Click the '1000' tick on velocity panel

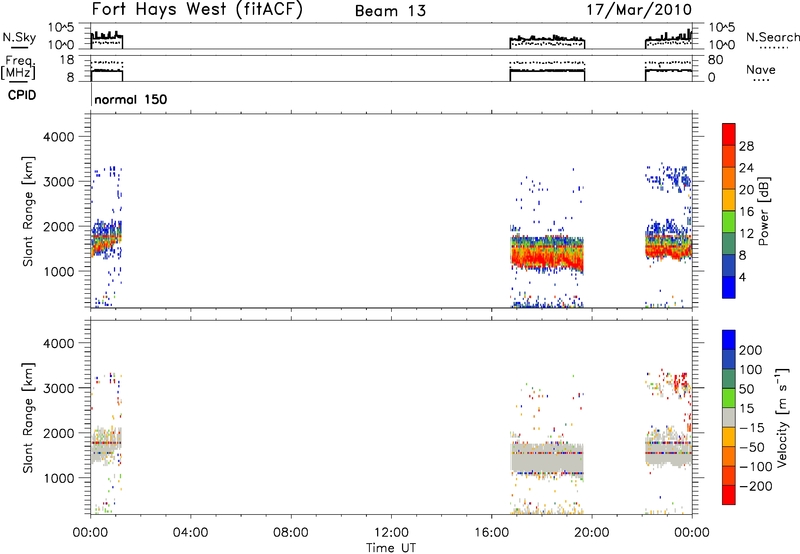pos(58,478)
